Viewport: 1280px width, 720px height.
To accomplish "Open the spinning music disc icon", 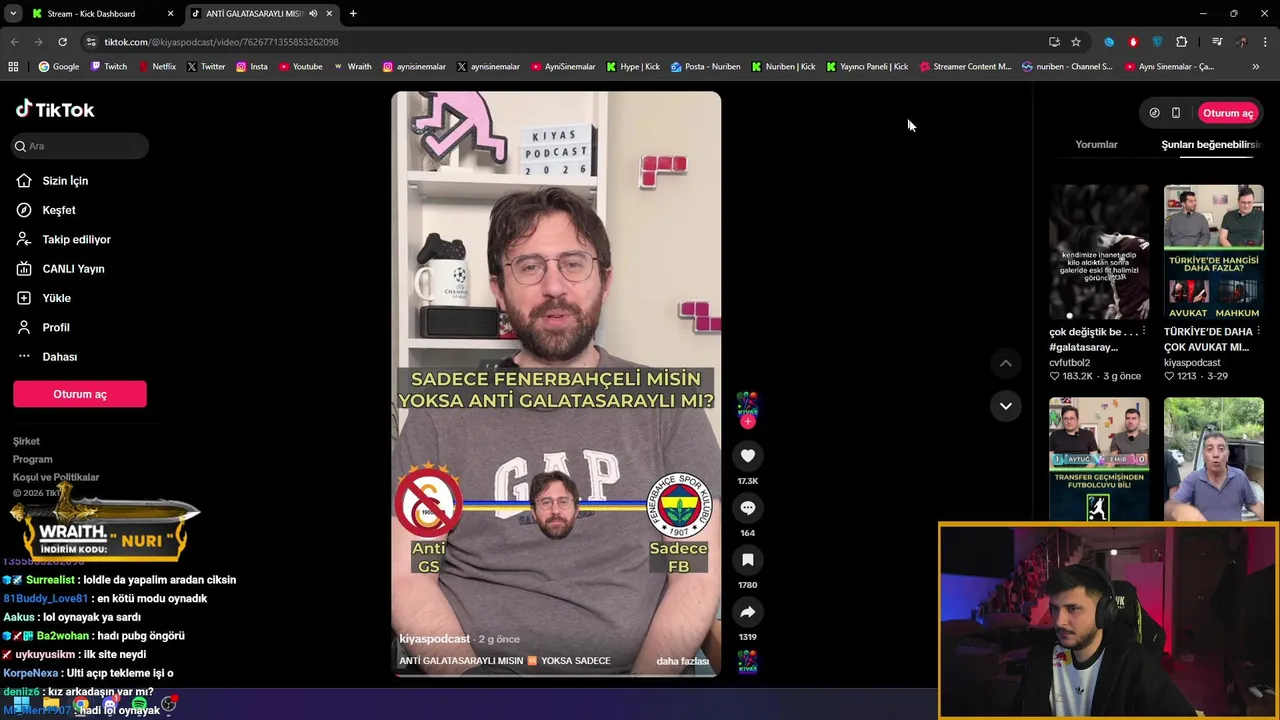I will (747, 662).
